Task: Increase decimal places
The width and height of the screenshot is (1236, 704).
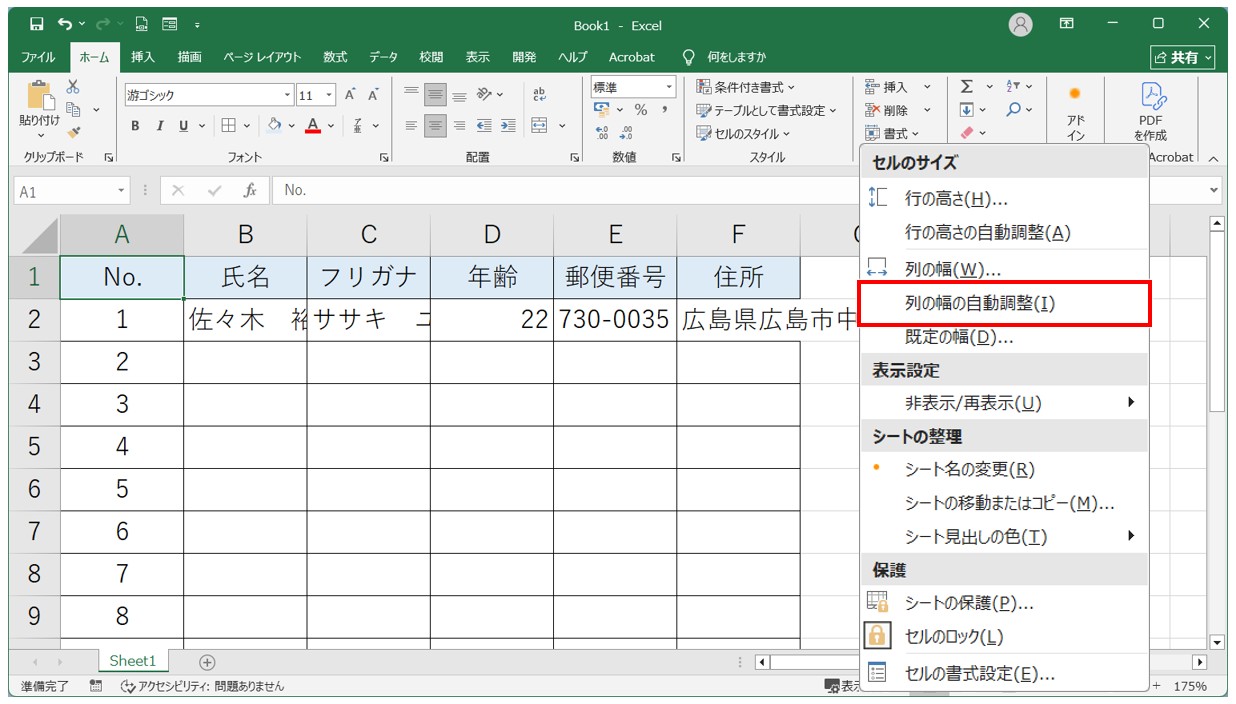Action: pos(602,132)
